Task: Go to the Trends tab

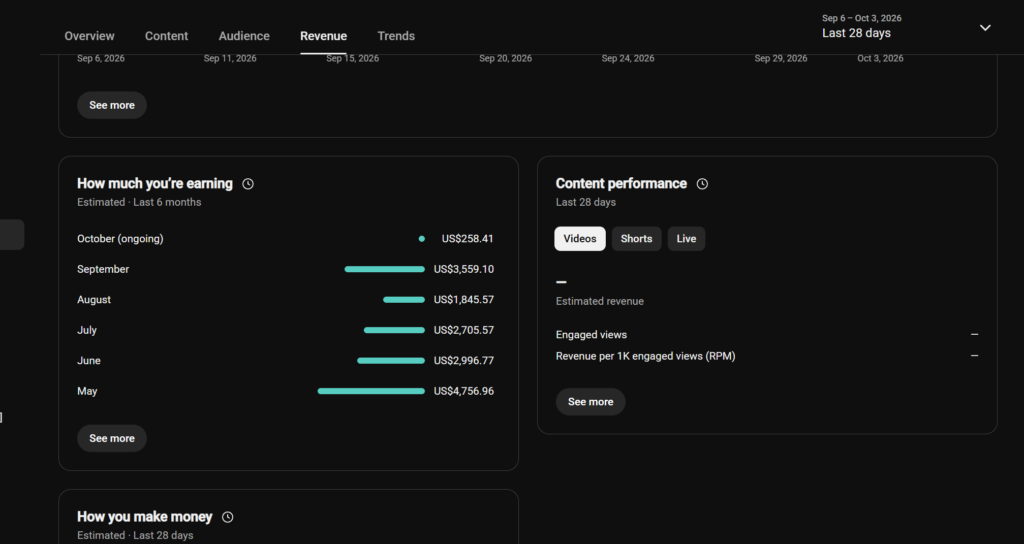Action: [x=396, y=36]
